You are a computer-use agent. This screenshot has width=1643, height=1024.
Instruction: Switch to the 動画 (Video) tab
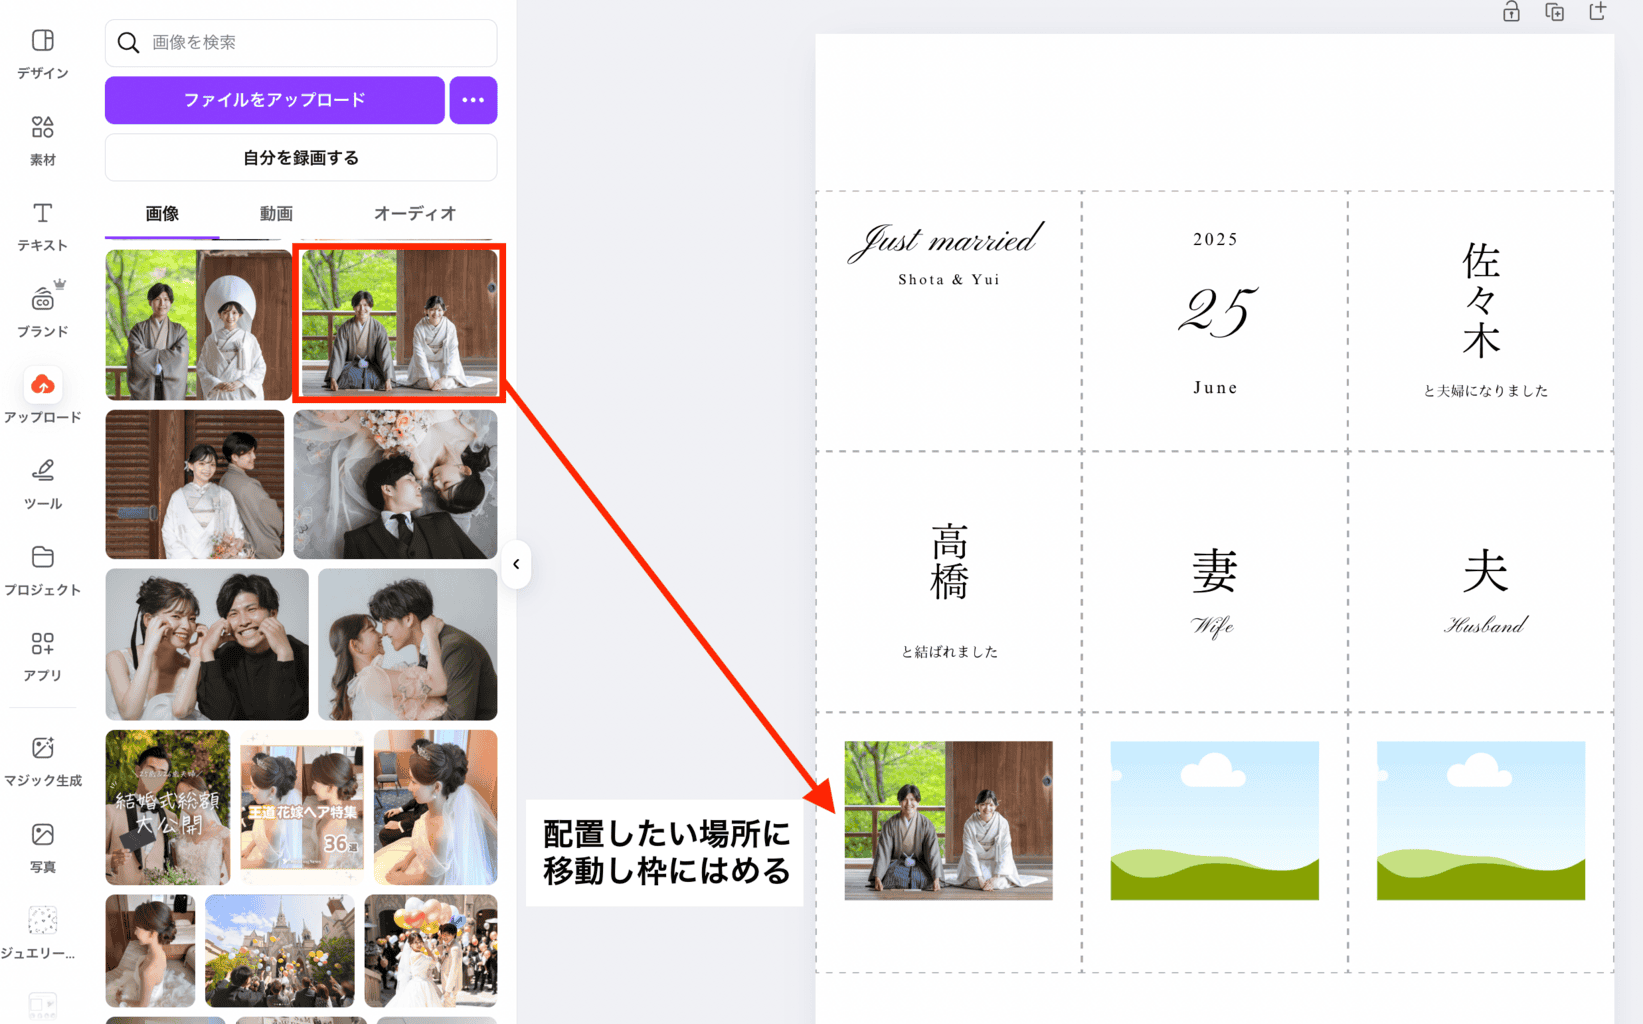[276, 213]
